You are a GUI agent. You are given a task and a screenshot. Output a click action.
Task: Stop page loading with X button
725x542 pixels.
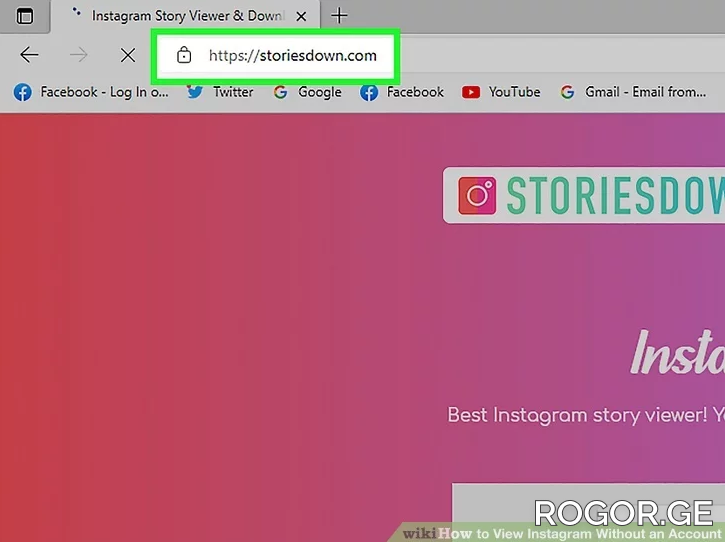[128, 55]
